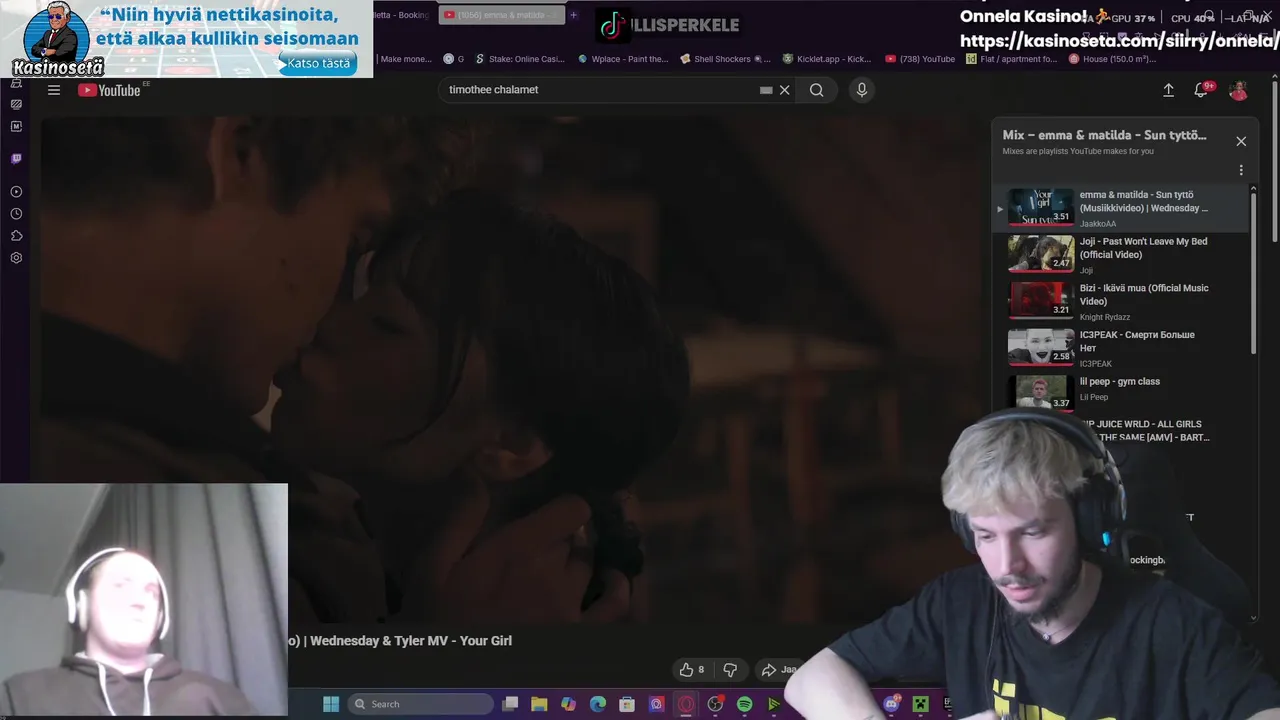Viewport: 1280px width, 720px height.
Task: Open the Kicklet.app bookmark
Action: pos(827,59)
